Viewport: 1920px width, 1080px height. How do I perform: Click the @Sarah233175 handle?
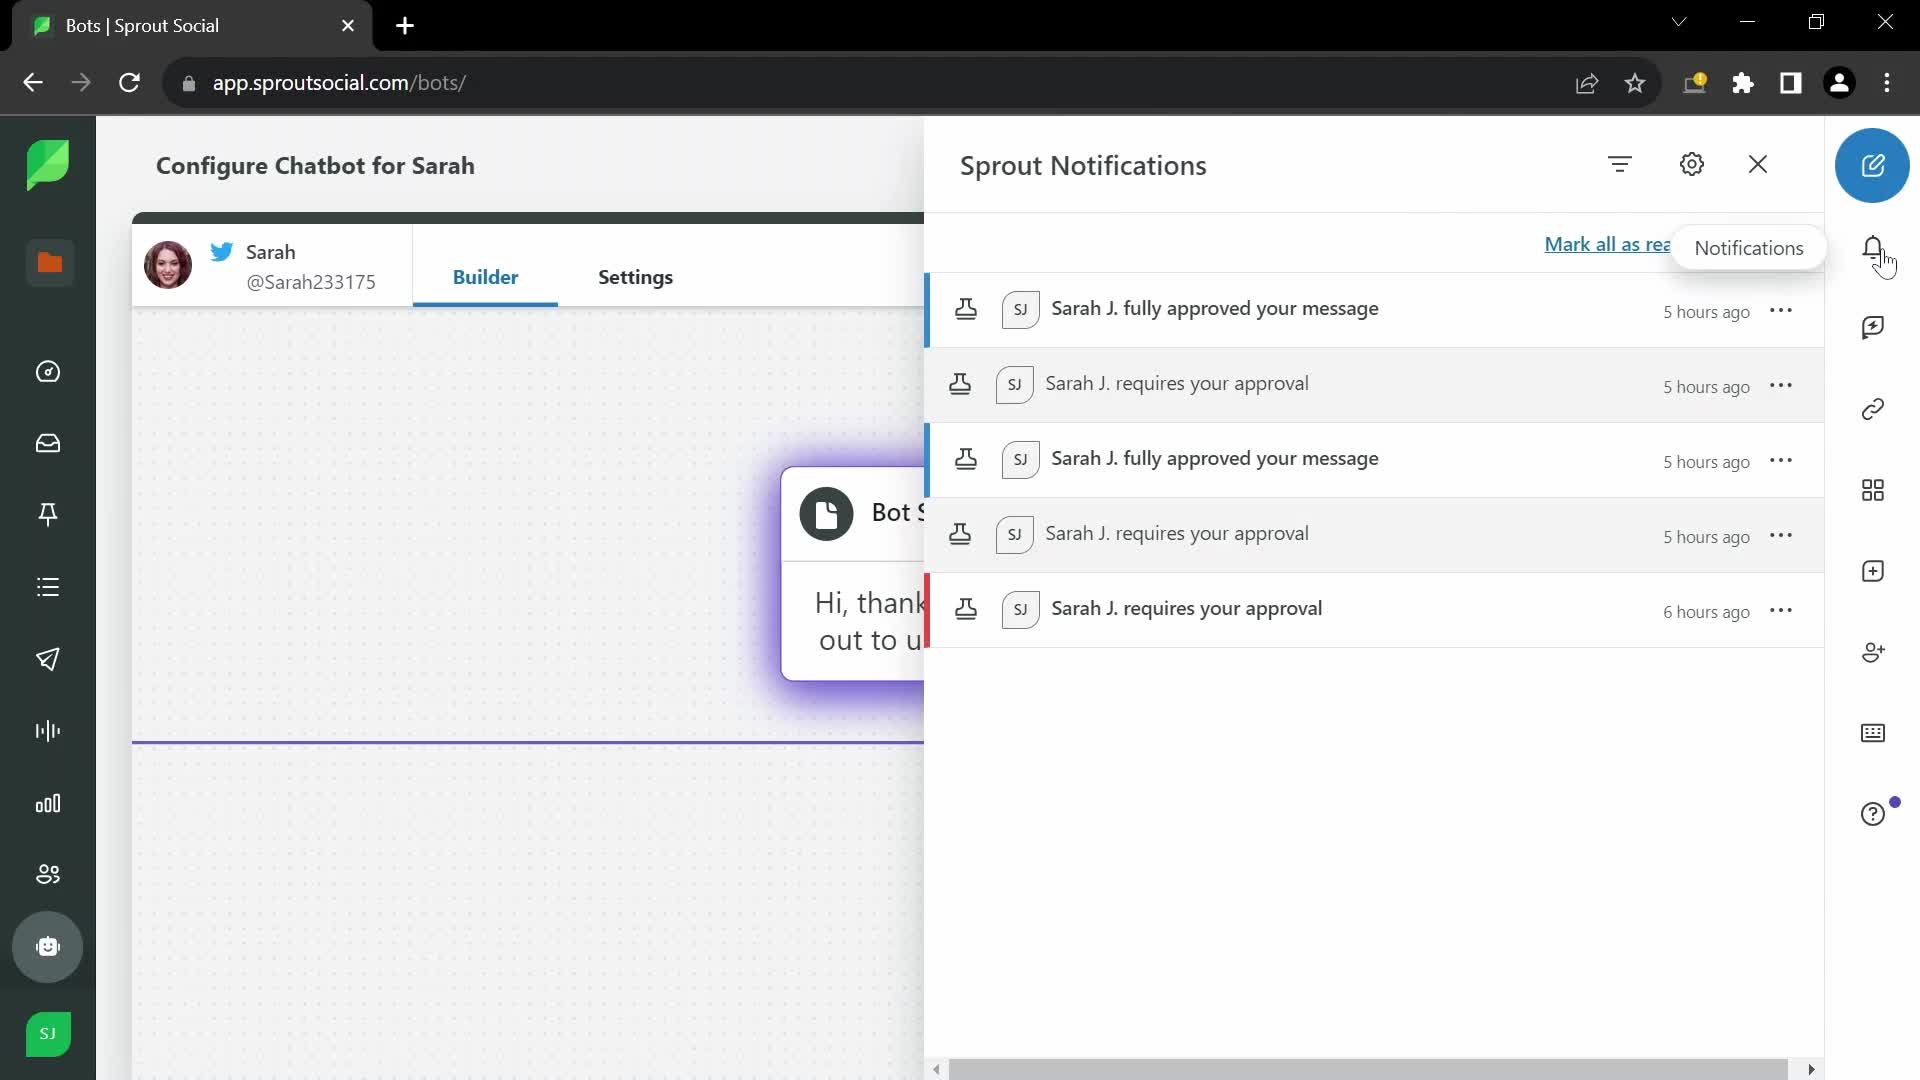click(x=311, y=282)
